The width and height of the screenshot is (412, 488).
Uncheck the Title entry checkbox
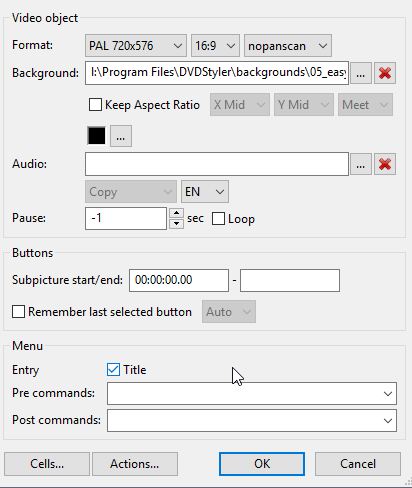[113, 370]
